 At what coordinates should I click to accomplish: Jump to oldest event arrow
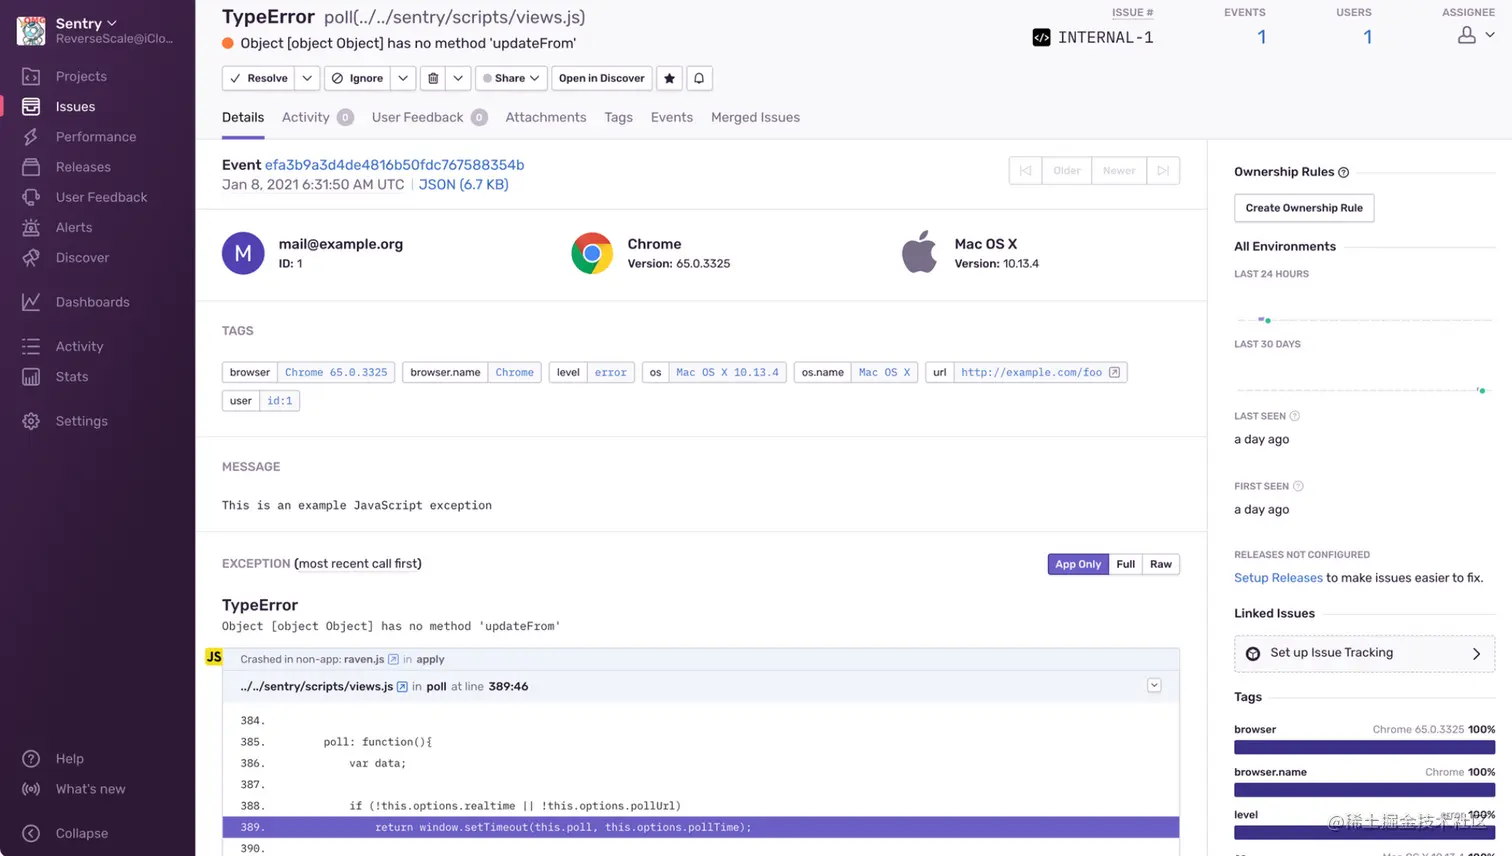coord(1025,171)
